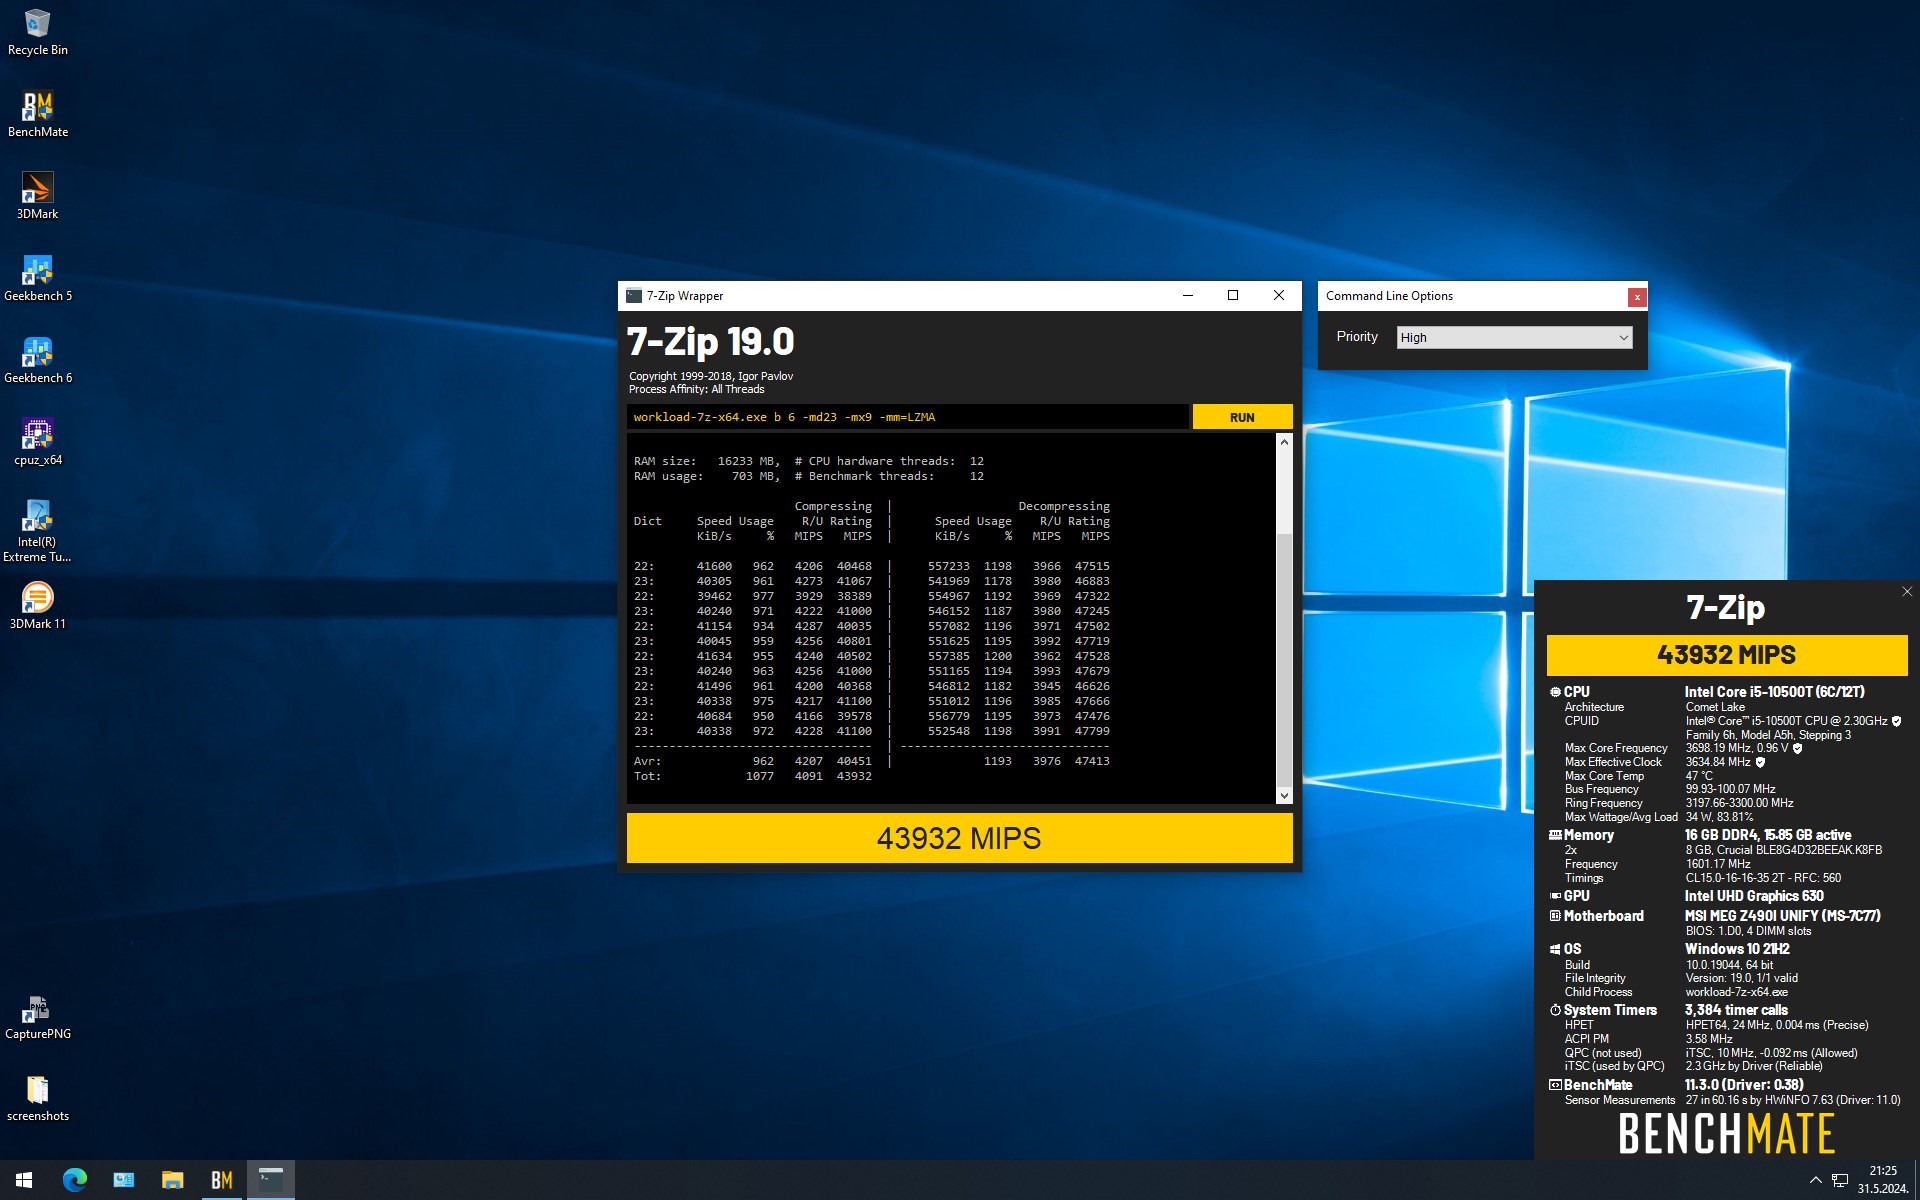Viewport: 1920px width, 1200px height.
Task: Click the verified shield next to CPUID
Action: click(1896, 721)
